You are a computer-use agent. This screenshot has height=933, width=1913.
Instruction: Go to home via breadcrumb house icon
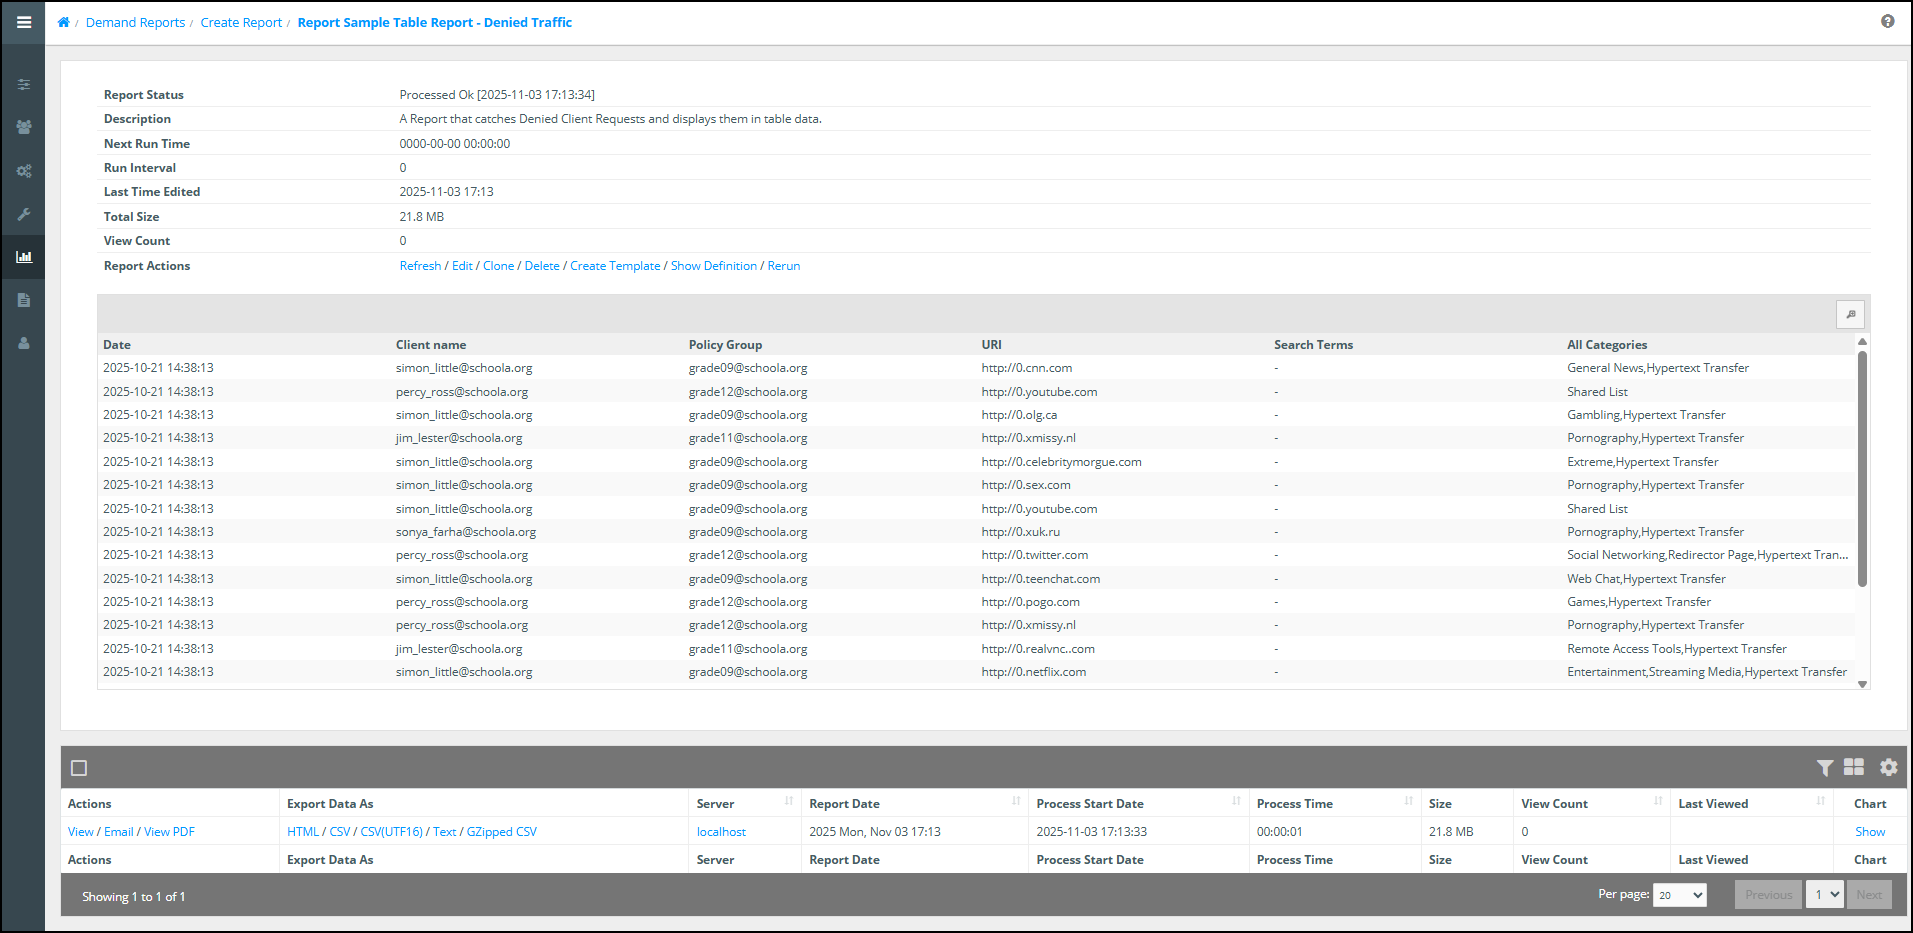point(63,22)
